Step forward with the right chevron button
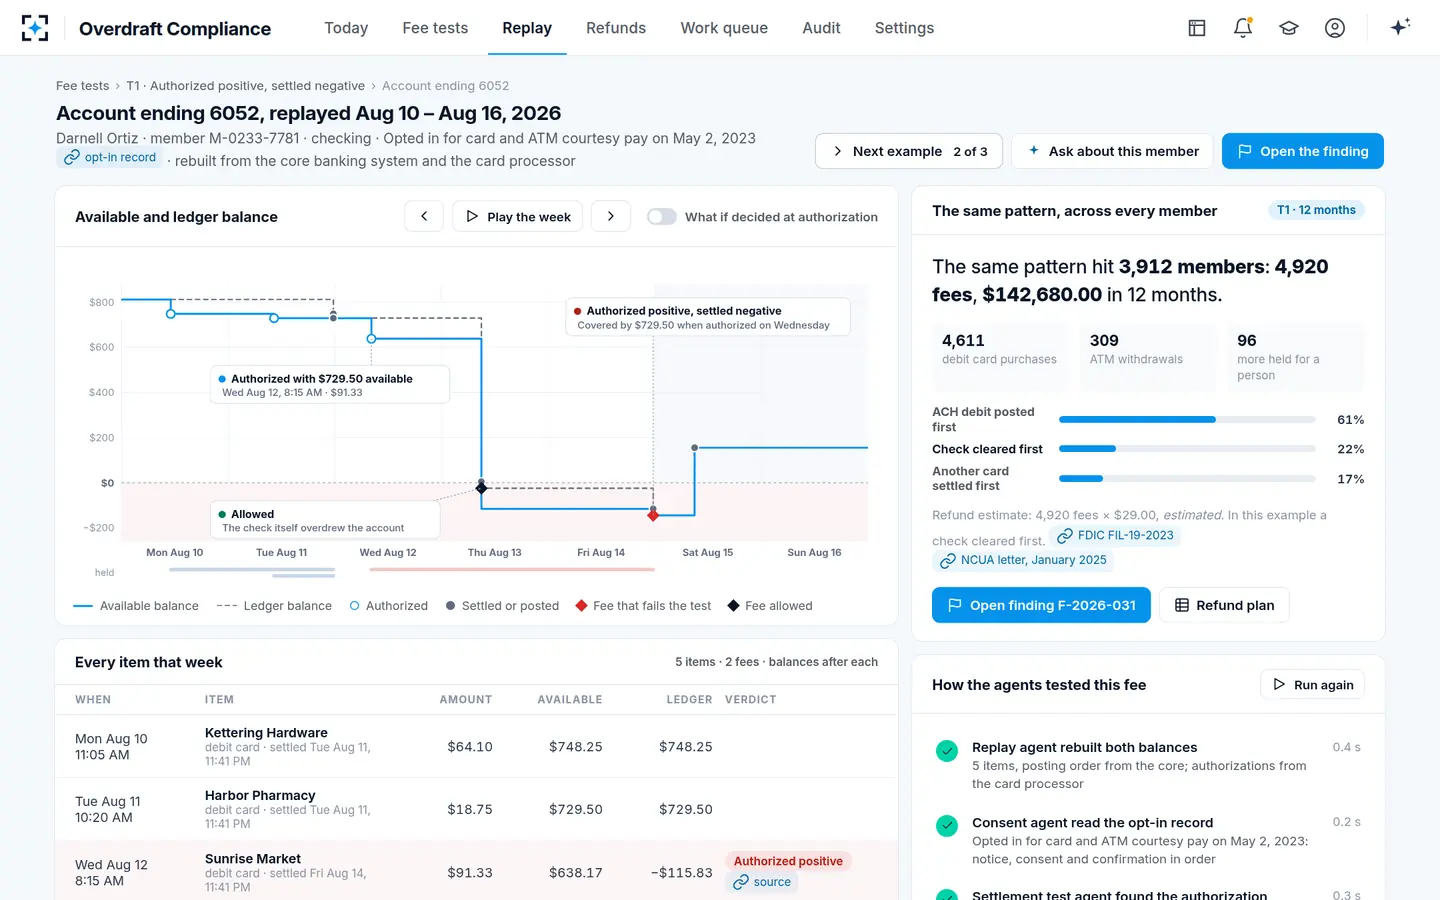Image resolution: width=1440 pixels, height=900 pixels. click(611, 216)
